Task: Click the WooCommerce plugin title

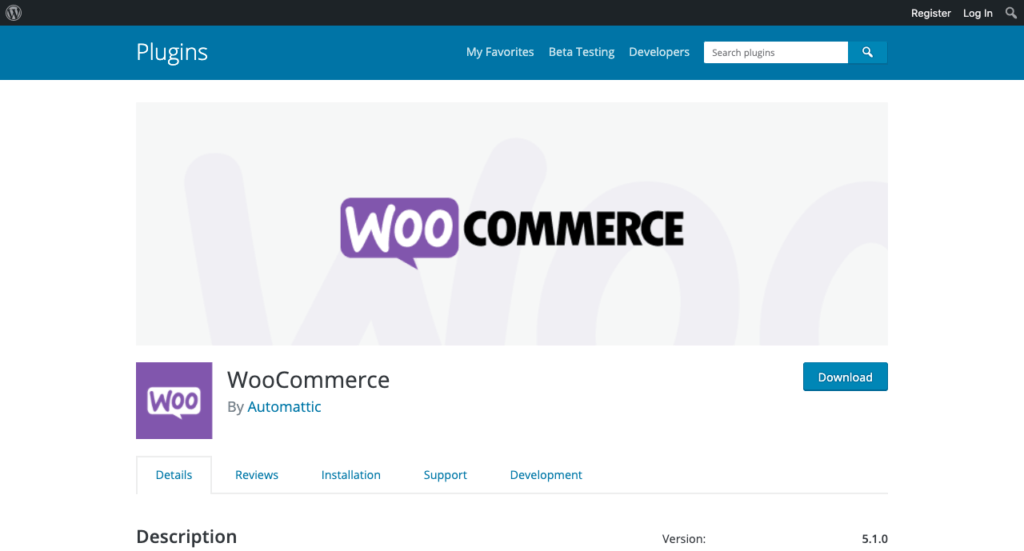Action: point(308,379)
